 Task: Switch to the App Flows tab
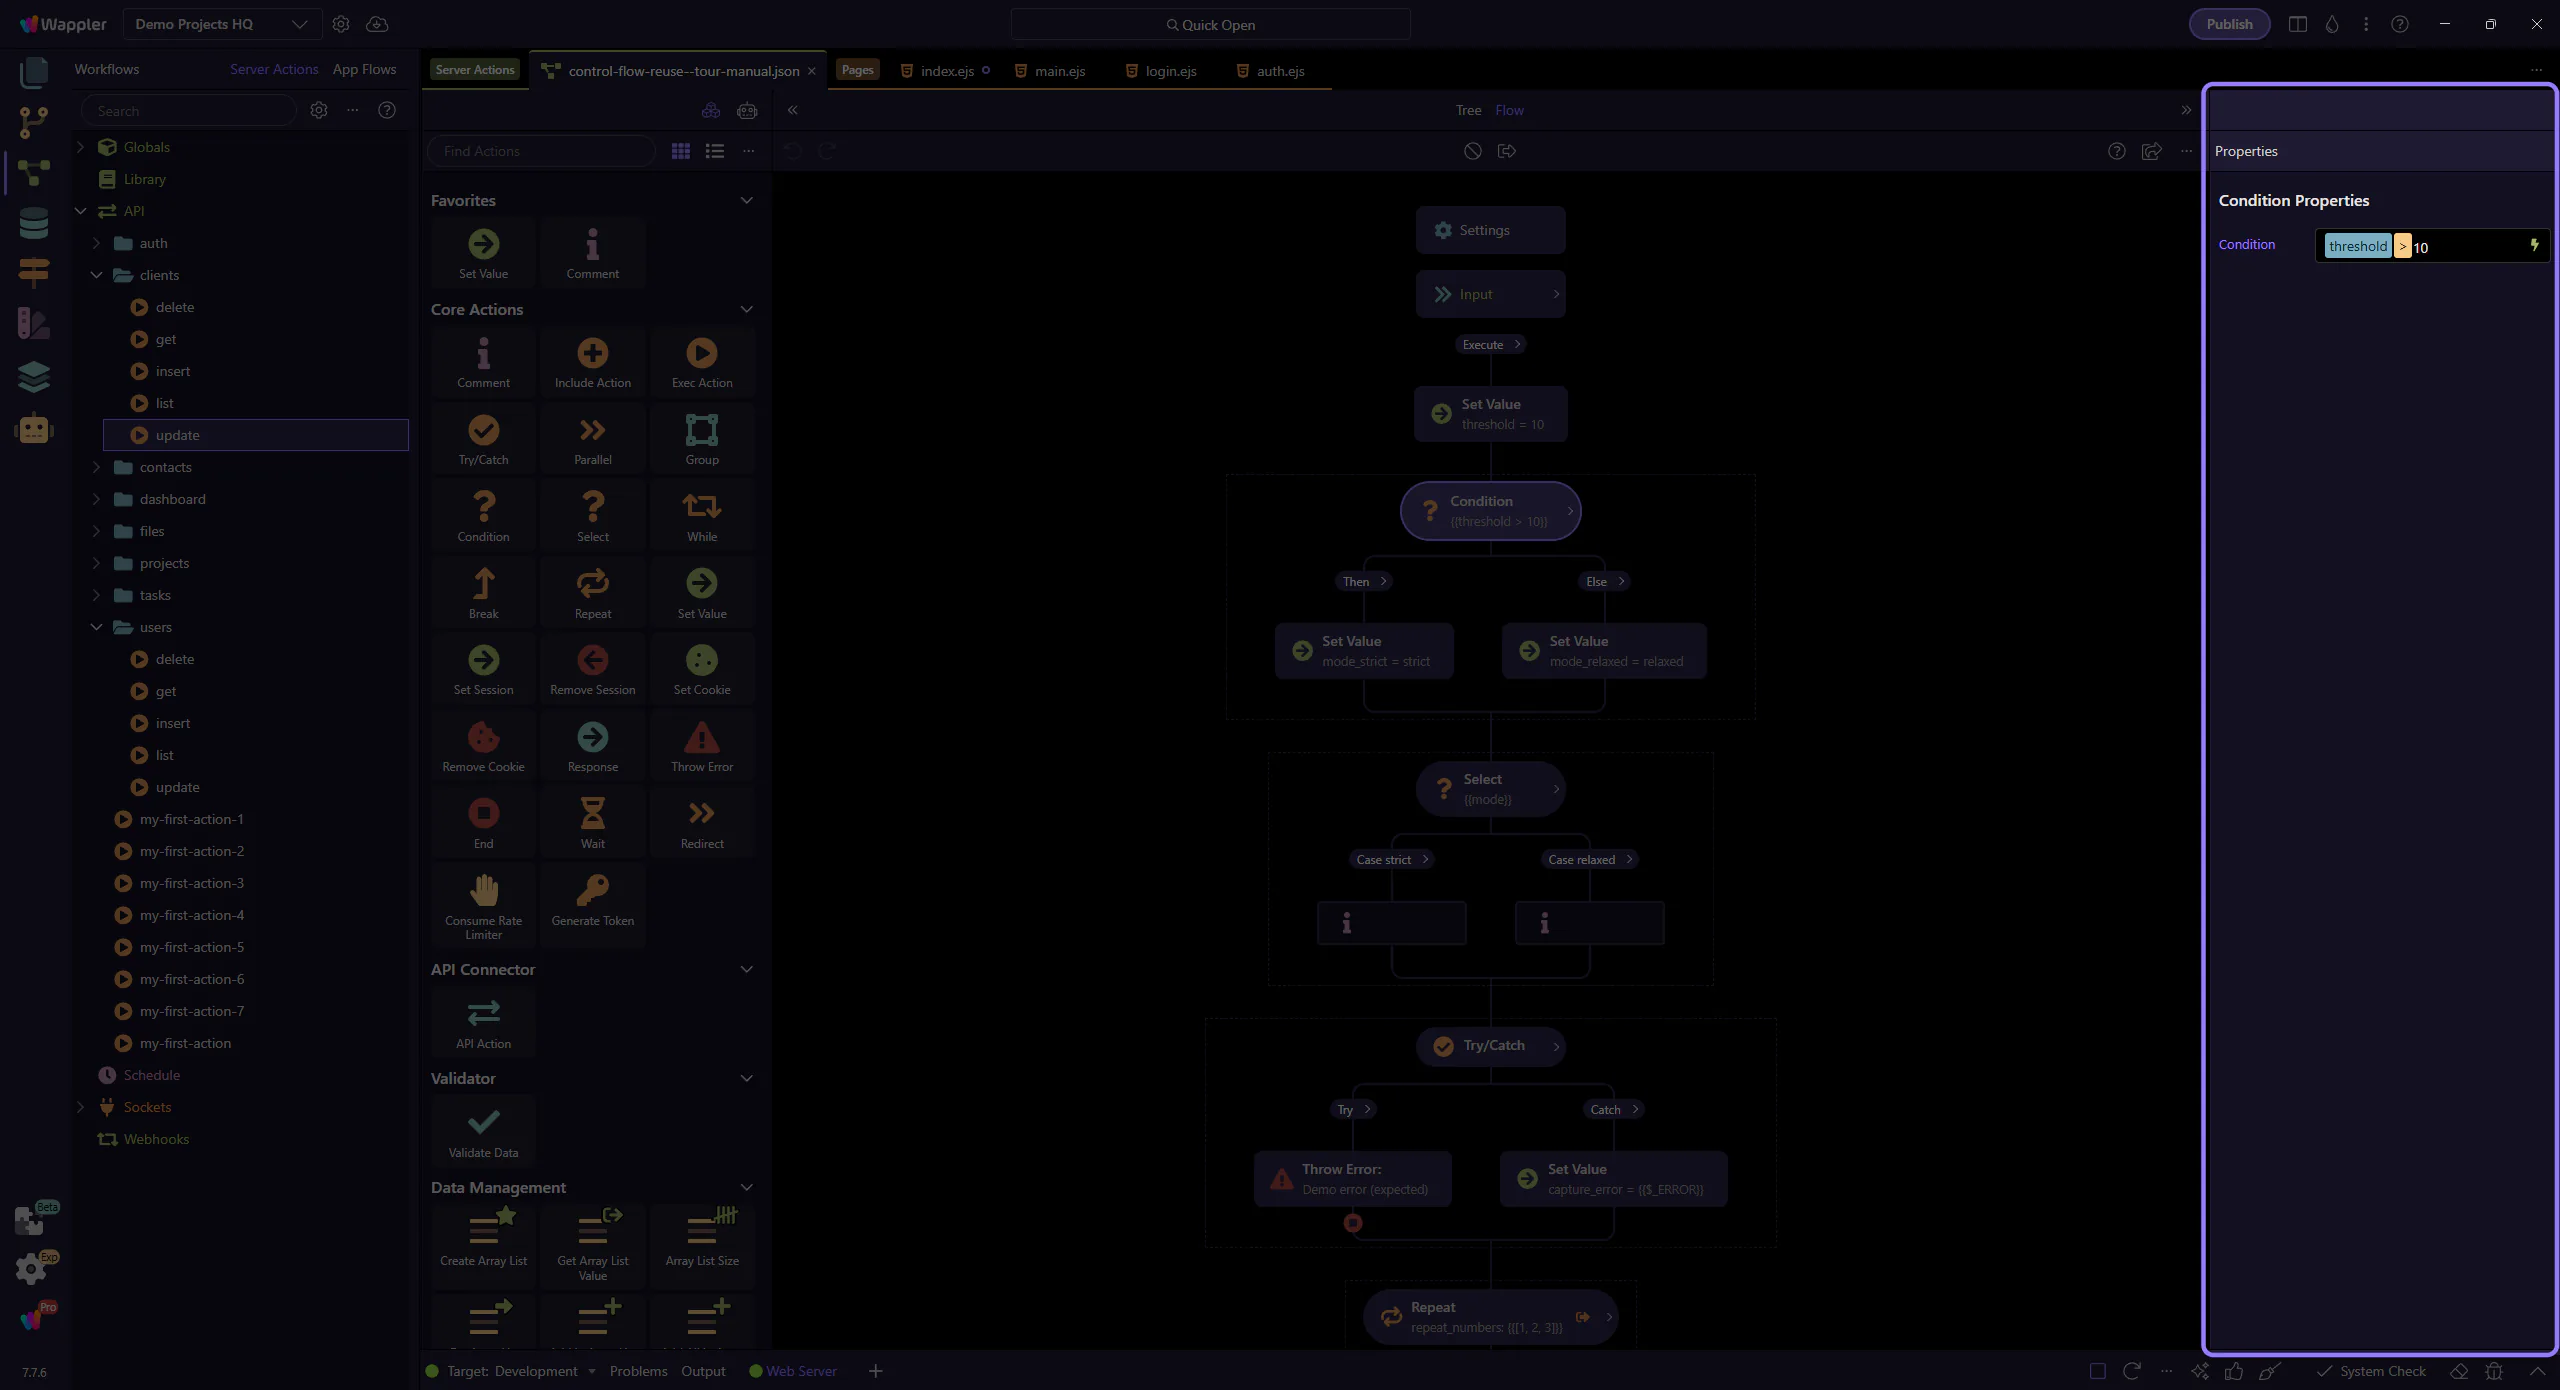tap(364, 69)
